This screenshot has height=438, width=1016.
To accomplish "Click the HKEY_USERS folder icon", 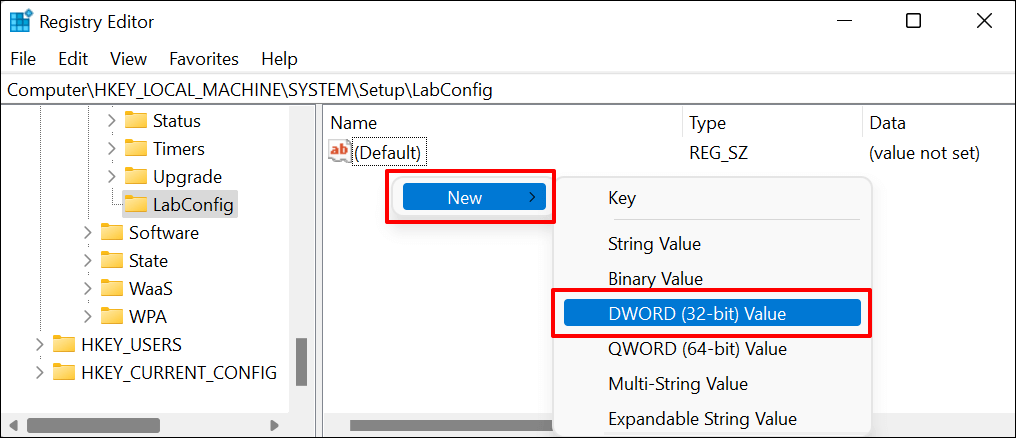I will point(64,345).
